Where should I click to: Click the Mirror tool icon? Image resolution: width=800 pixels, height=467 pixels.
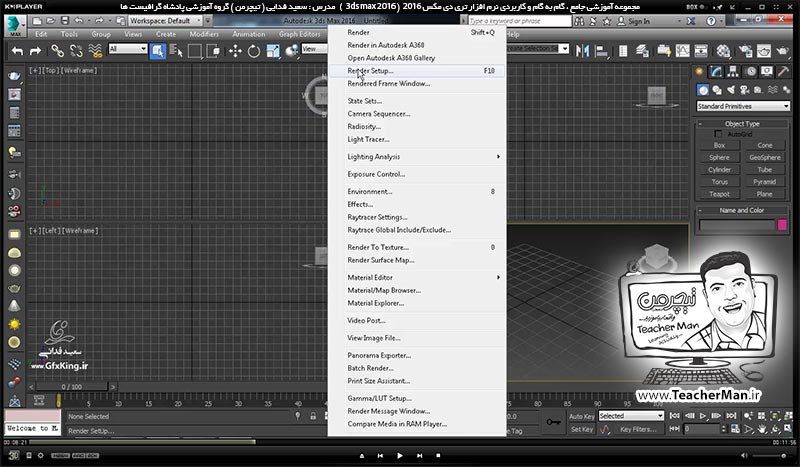(x=582, y=51)
